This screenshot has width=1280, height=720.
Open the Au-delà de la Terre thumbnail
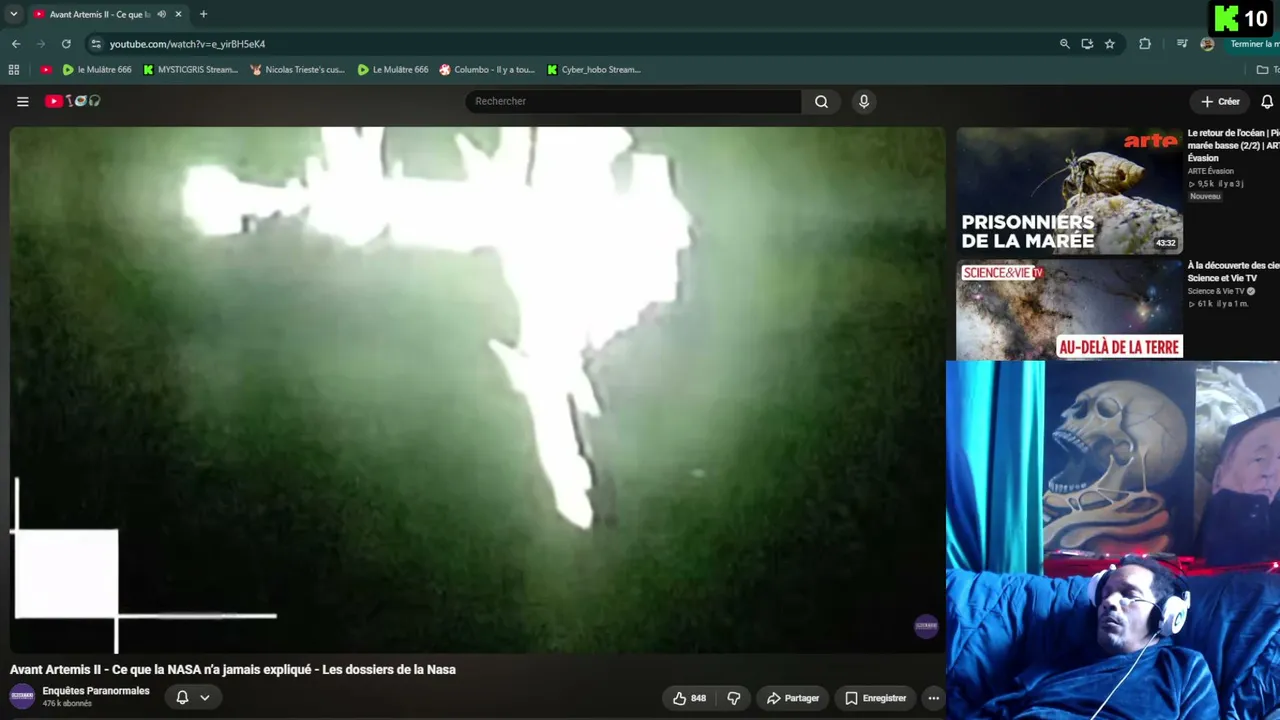coord(1069,310)
